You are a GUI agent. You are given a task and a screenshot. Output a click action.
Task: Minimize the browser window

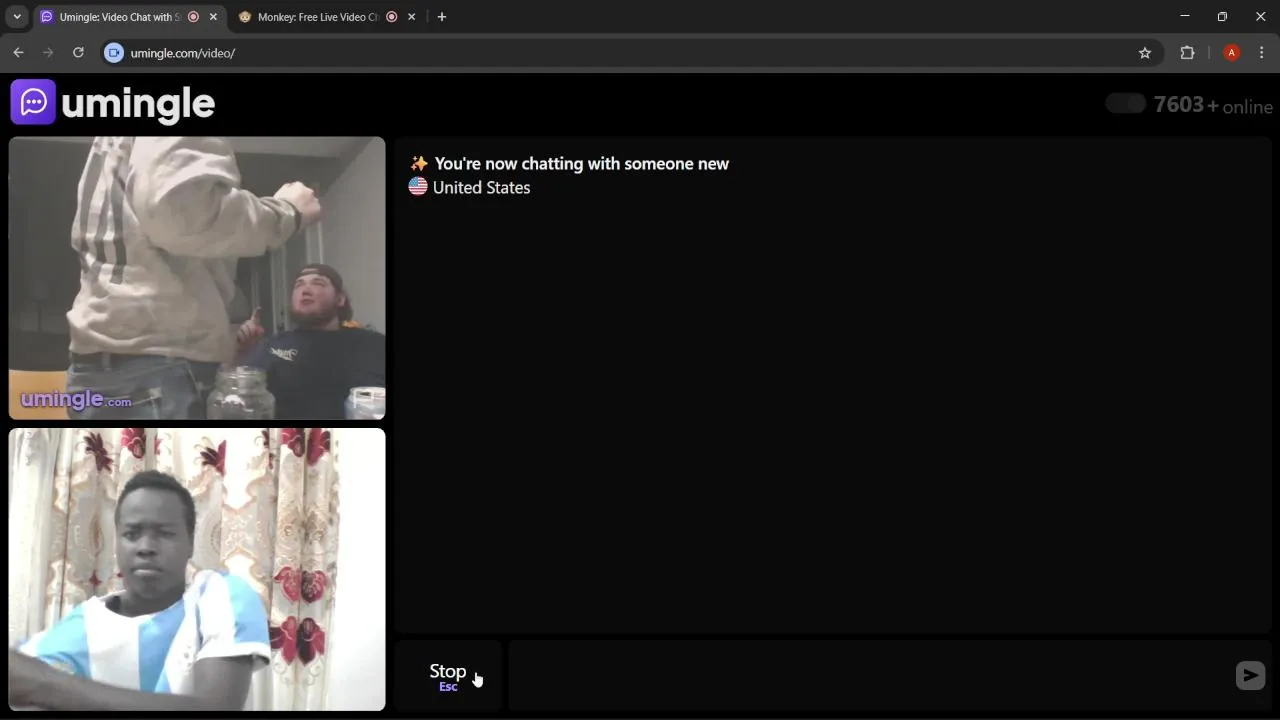tap(1185, 16)
